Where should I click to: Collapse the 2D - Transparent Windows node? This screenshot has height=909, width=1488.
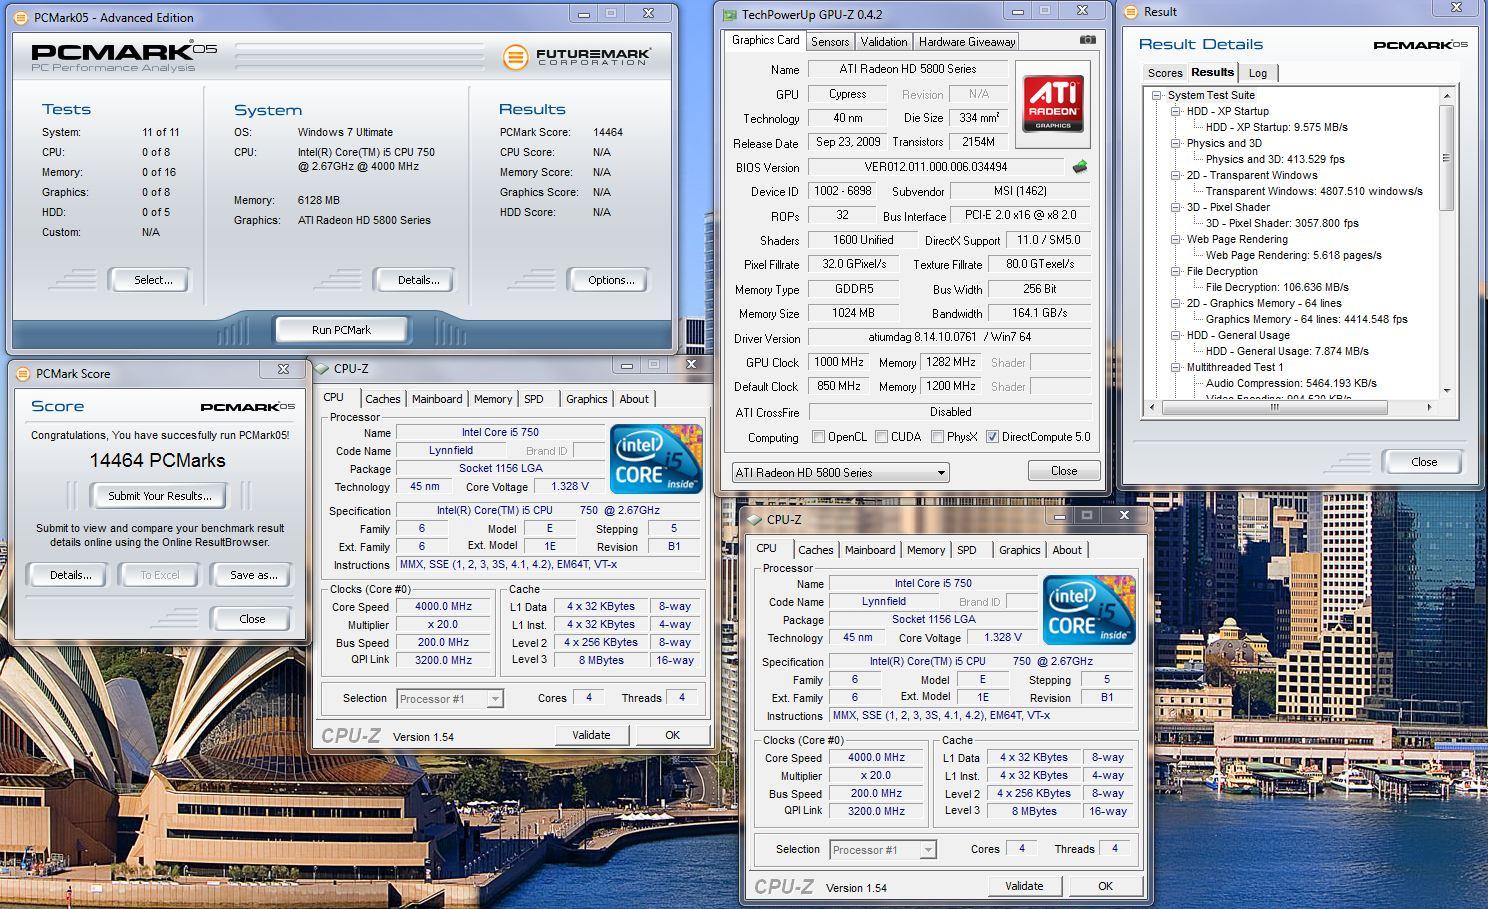(1176, 175)
